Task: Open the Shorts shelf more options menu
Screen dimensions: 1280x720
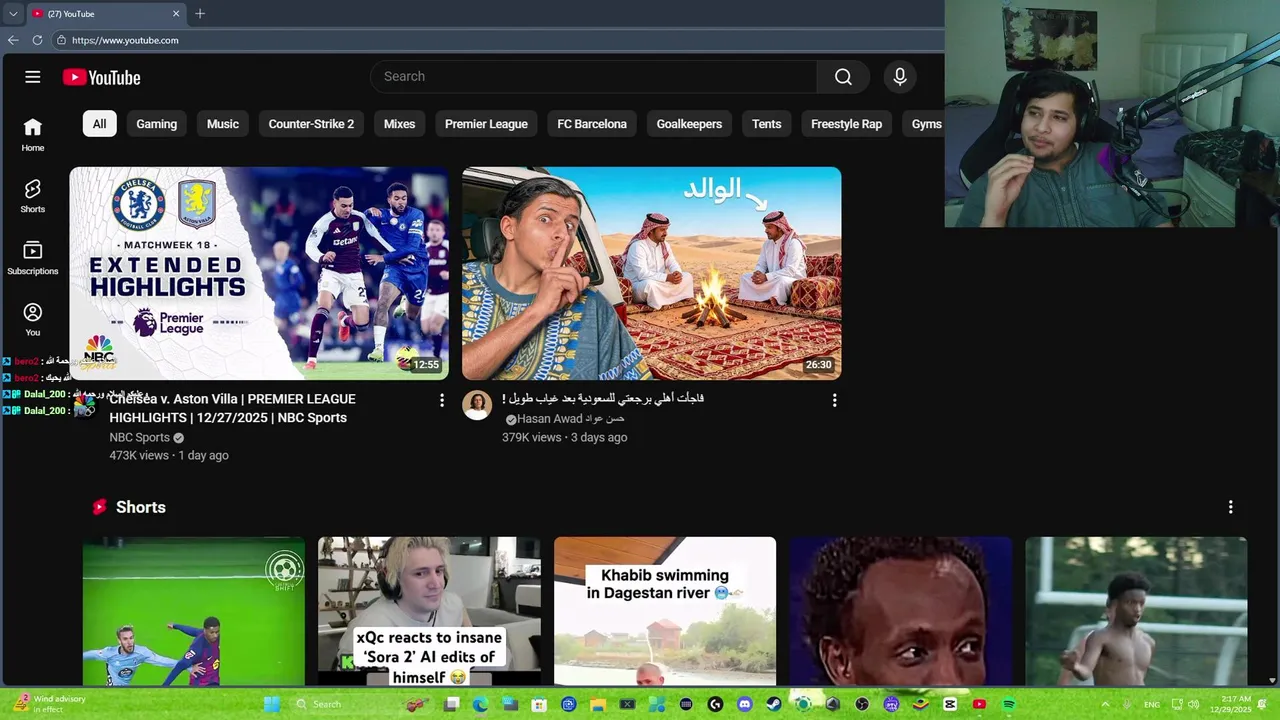Action: (1230, 507)
